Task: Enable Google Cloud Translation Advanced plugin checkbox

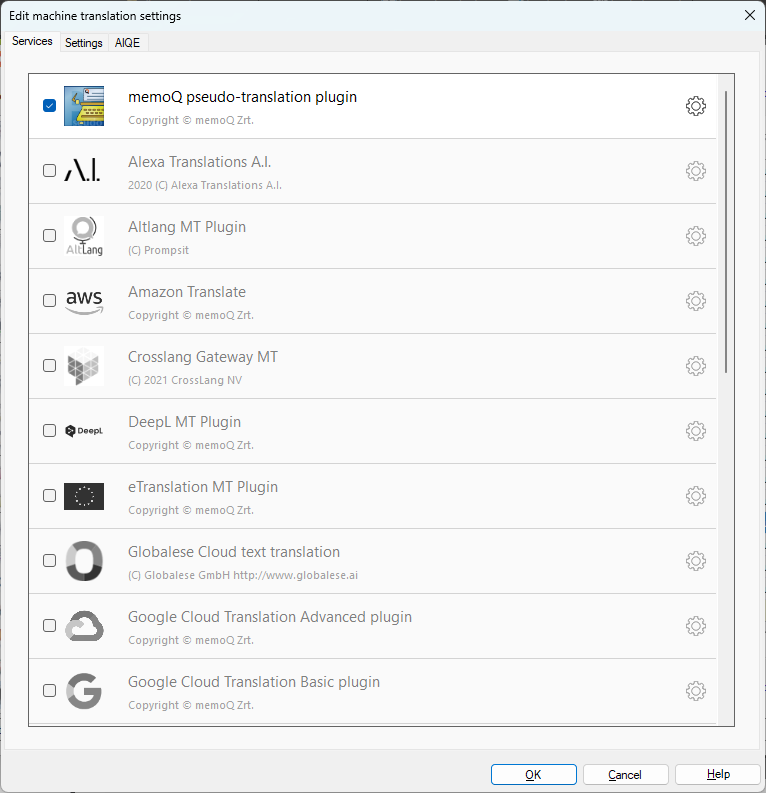Action: (50, 626)
